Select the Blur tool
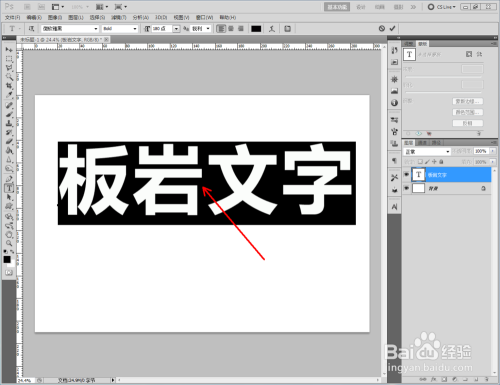This screenshot has height=385, width=500. [x=9, y=159]
